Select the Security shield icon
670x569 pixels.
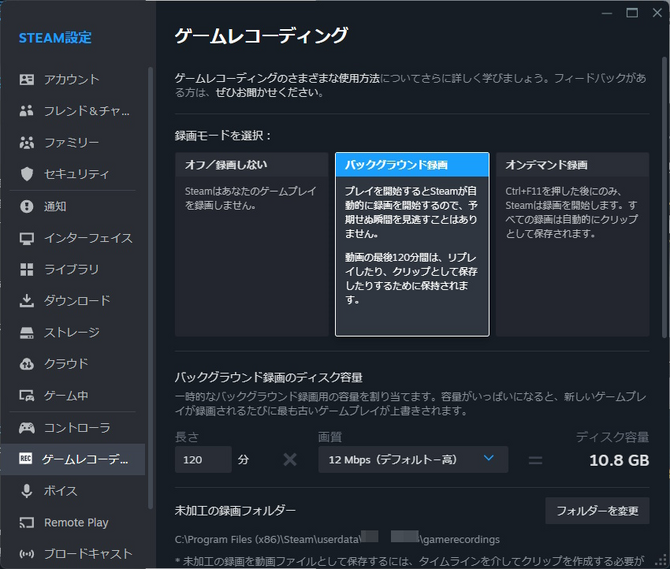click(x=27, y=174)
